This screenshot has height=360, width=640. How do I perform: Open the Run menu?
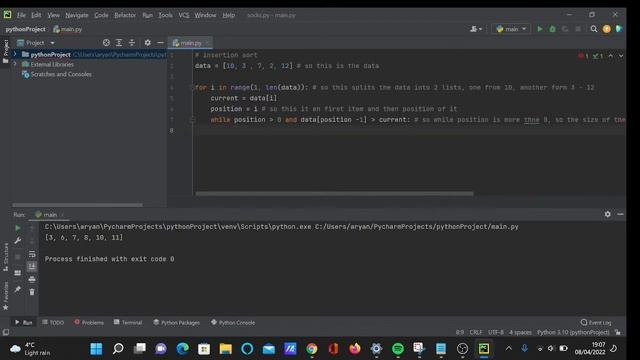(147, 15)
